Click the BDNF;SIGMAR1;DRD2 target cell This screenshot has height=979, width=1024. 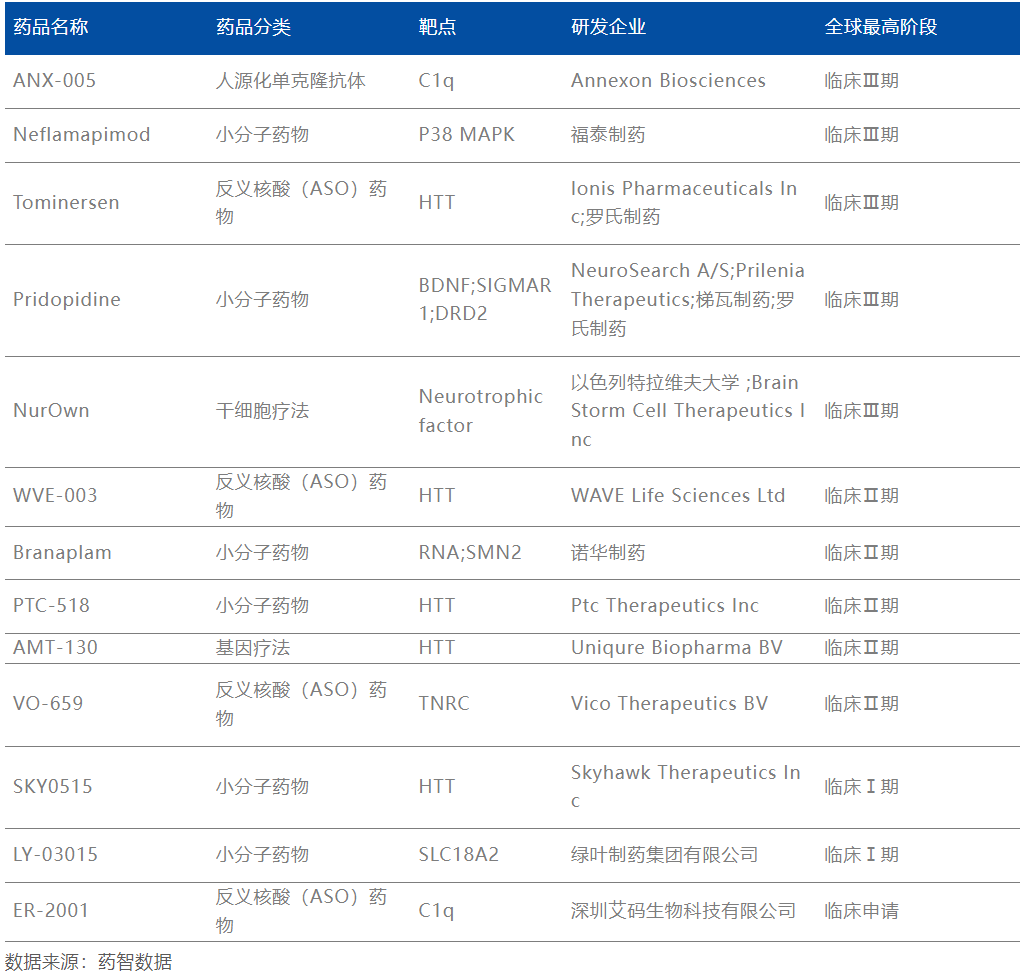point(485,299)
